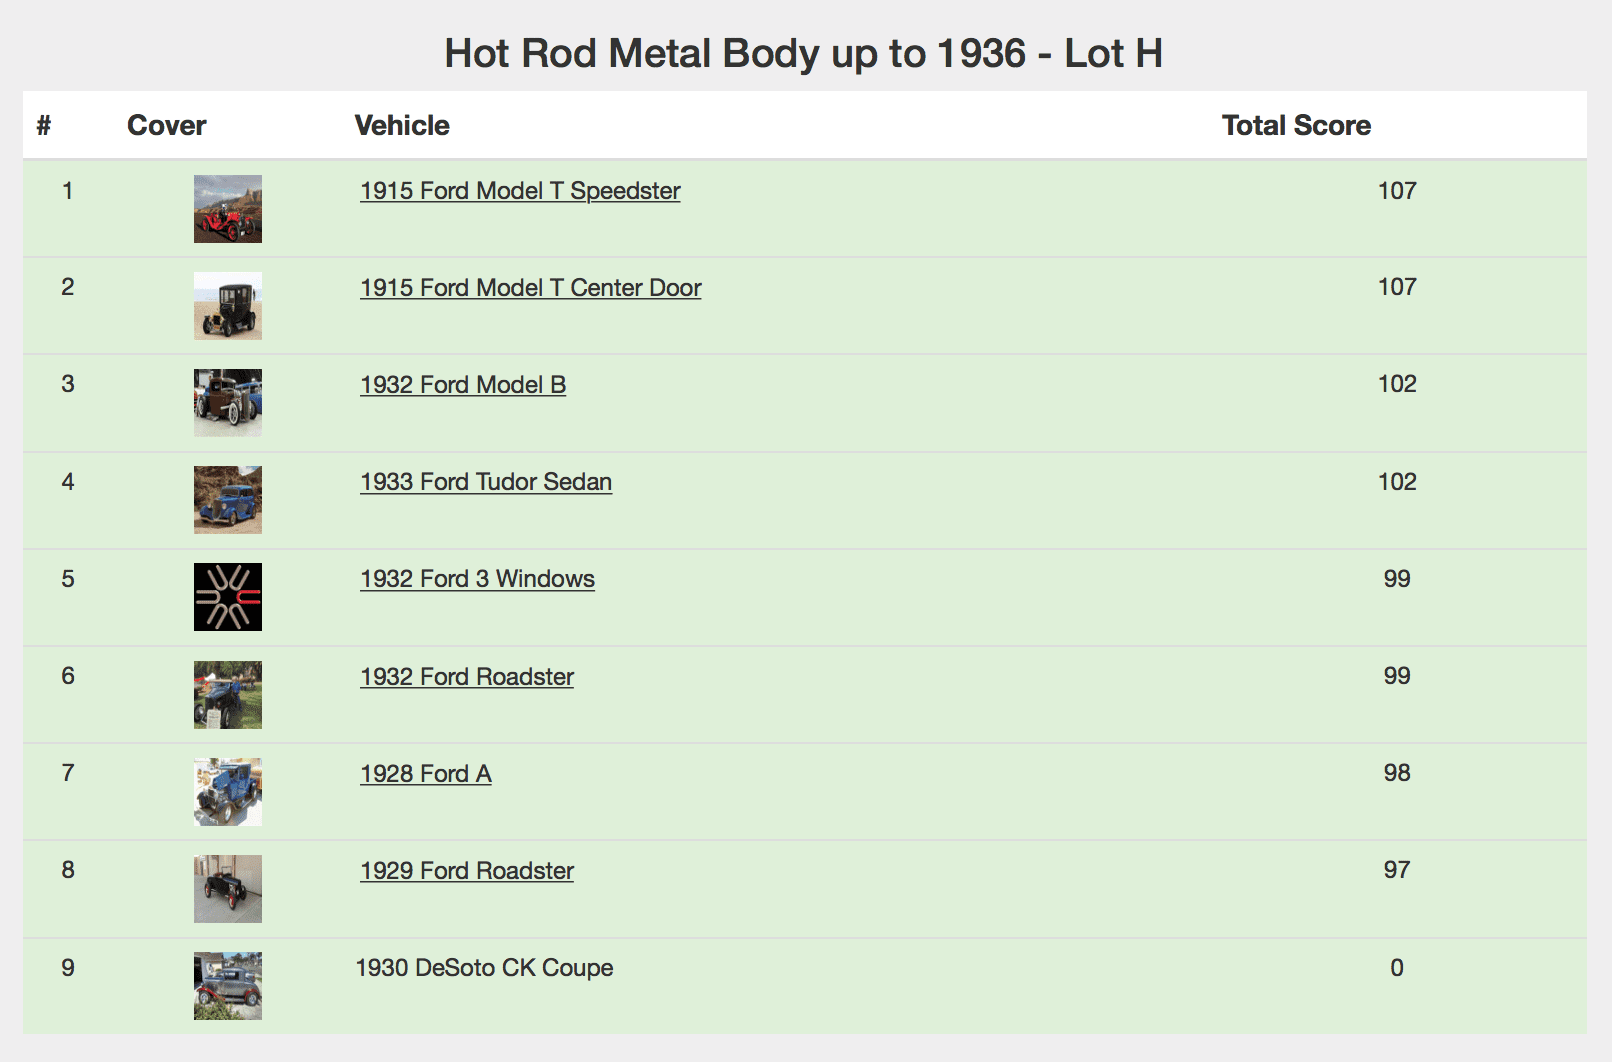Click the 1930 DeSoto CK Coupe name
Screen dimensions: 1612x1062
484,968
